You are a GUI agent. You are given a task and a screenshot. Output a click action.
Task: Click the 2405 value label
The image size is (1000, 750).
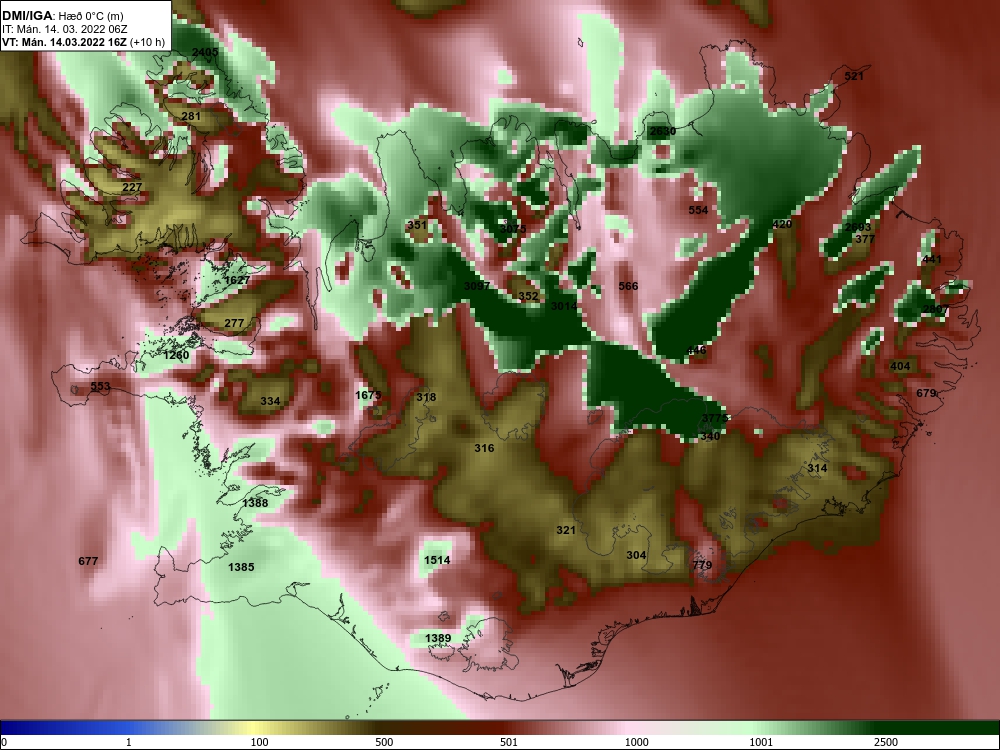pos(205,52)
